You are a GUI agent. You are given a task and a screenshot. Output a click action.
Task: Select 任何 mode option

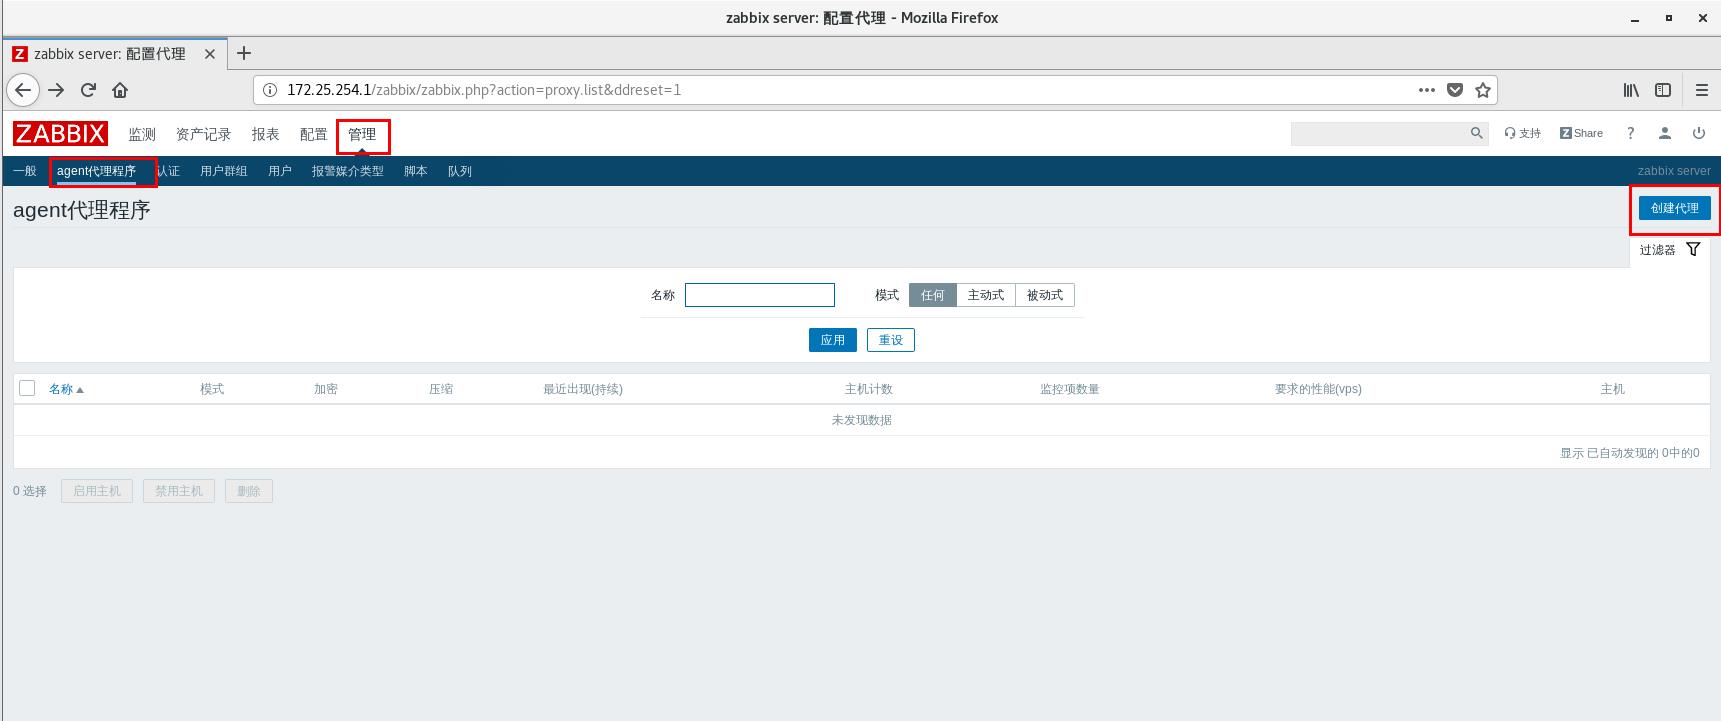coord(933,295)
